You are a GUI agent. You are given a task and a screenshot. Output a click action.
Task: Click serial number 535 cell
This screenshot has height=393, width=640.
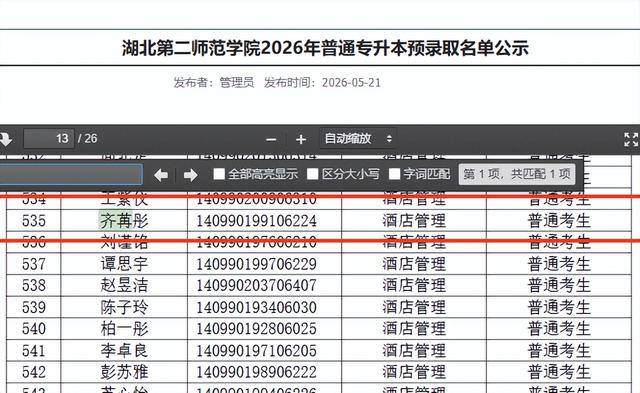tap(33, 221)
